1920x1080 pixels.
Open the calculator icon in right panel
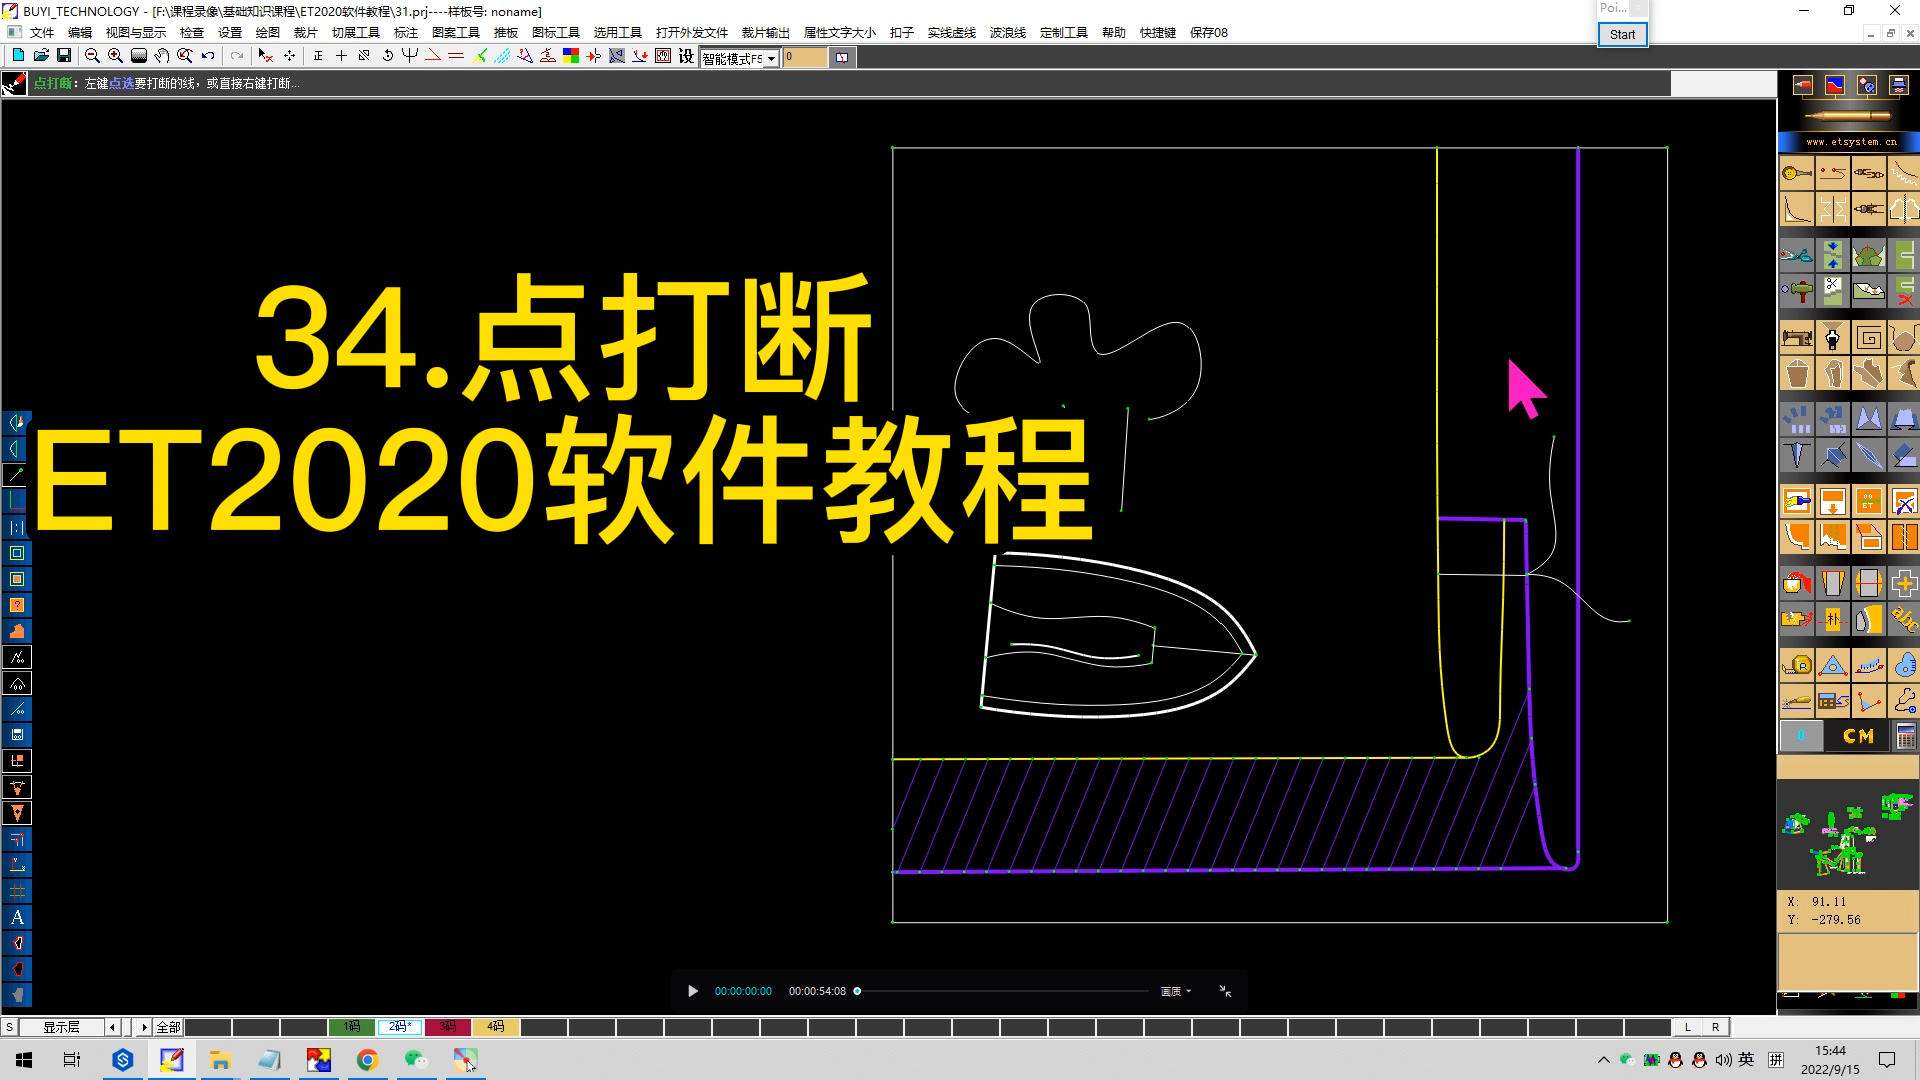(x=1905, y=736)
